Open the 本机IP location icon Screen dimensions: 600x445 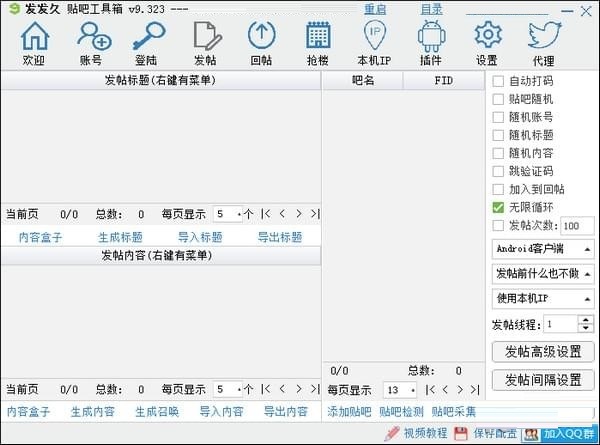point(375,35)
